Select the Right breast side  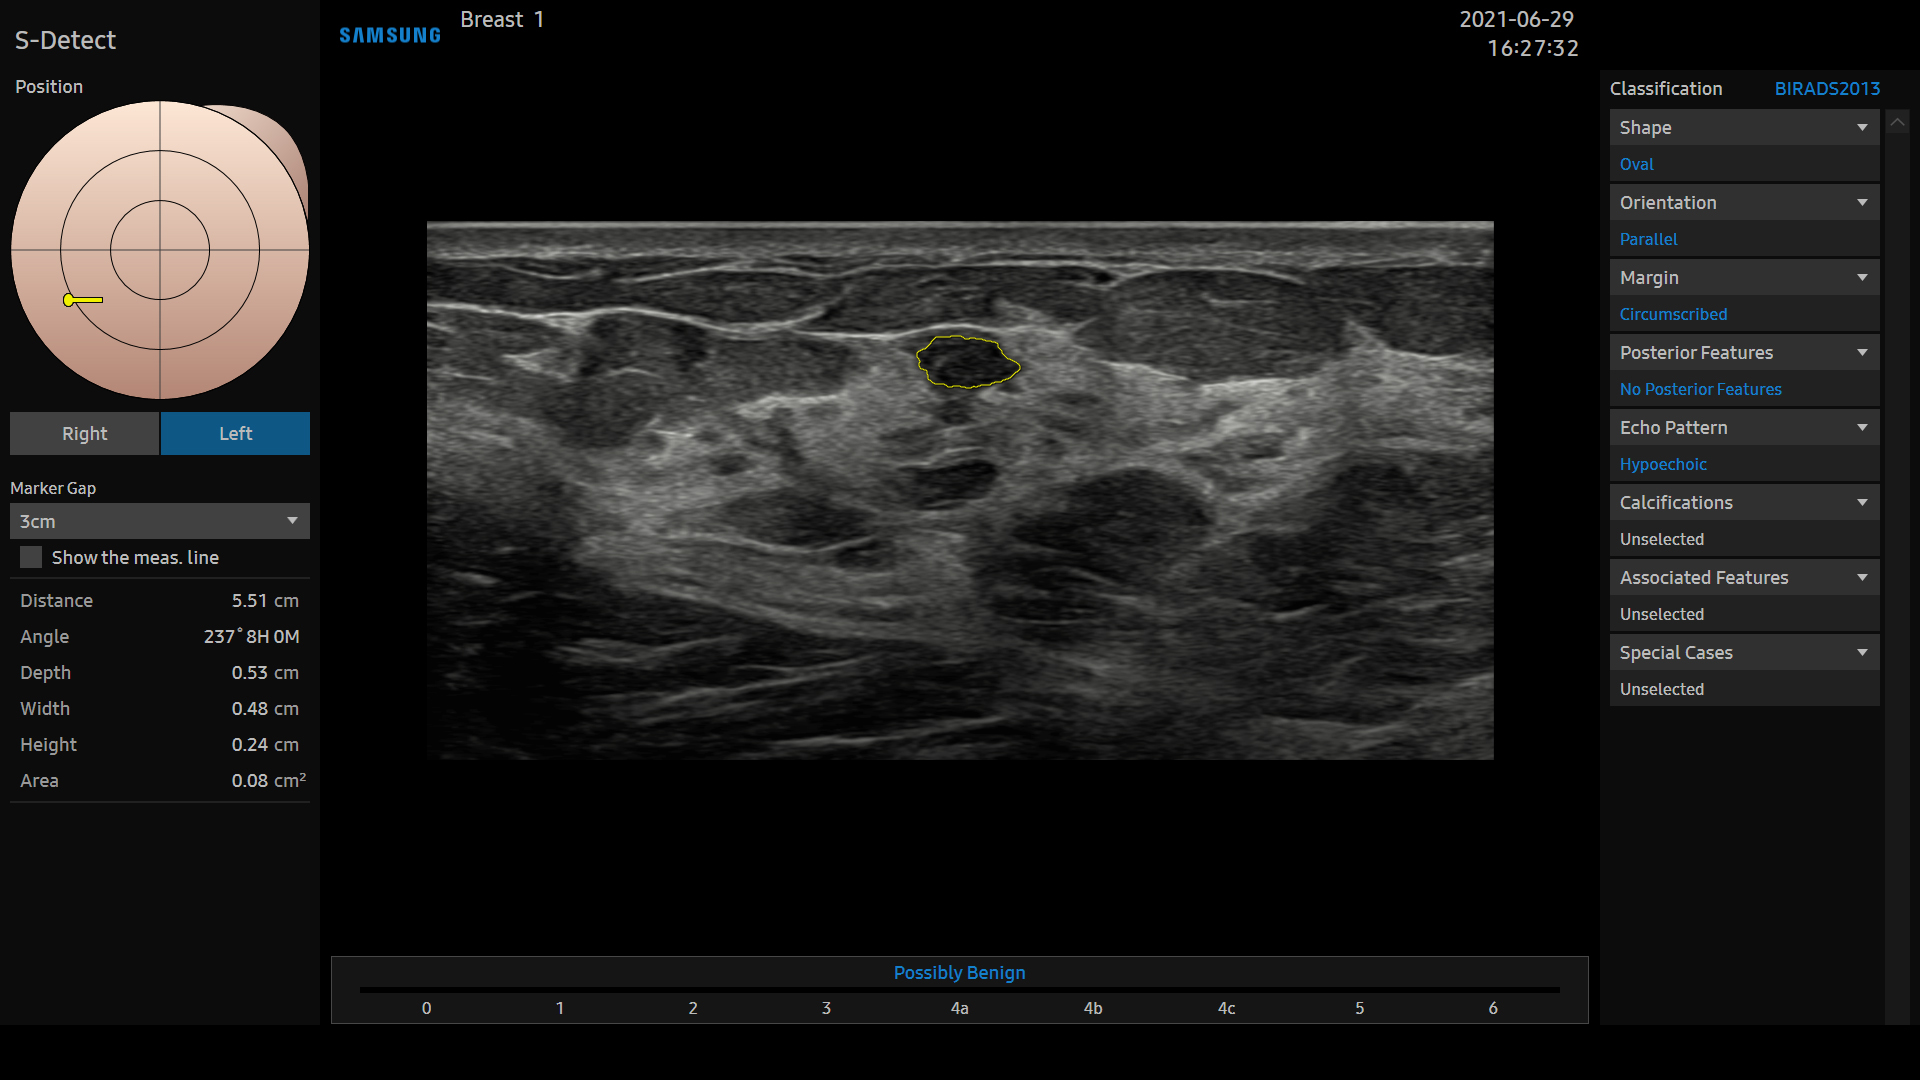point(84,433)
